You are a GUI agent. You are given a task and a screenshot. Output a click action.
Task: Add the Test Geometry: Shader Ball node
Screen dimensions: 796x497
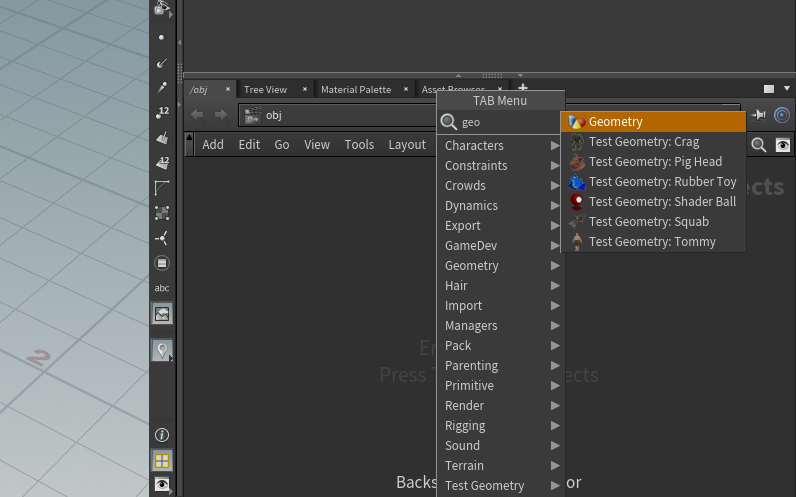(x=661, y=202)
